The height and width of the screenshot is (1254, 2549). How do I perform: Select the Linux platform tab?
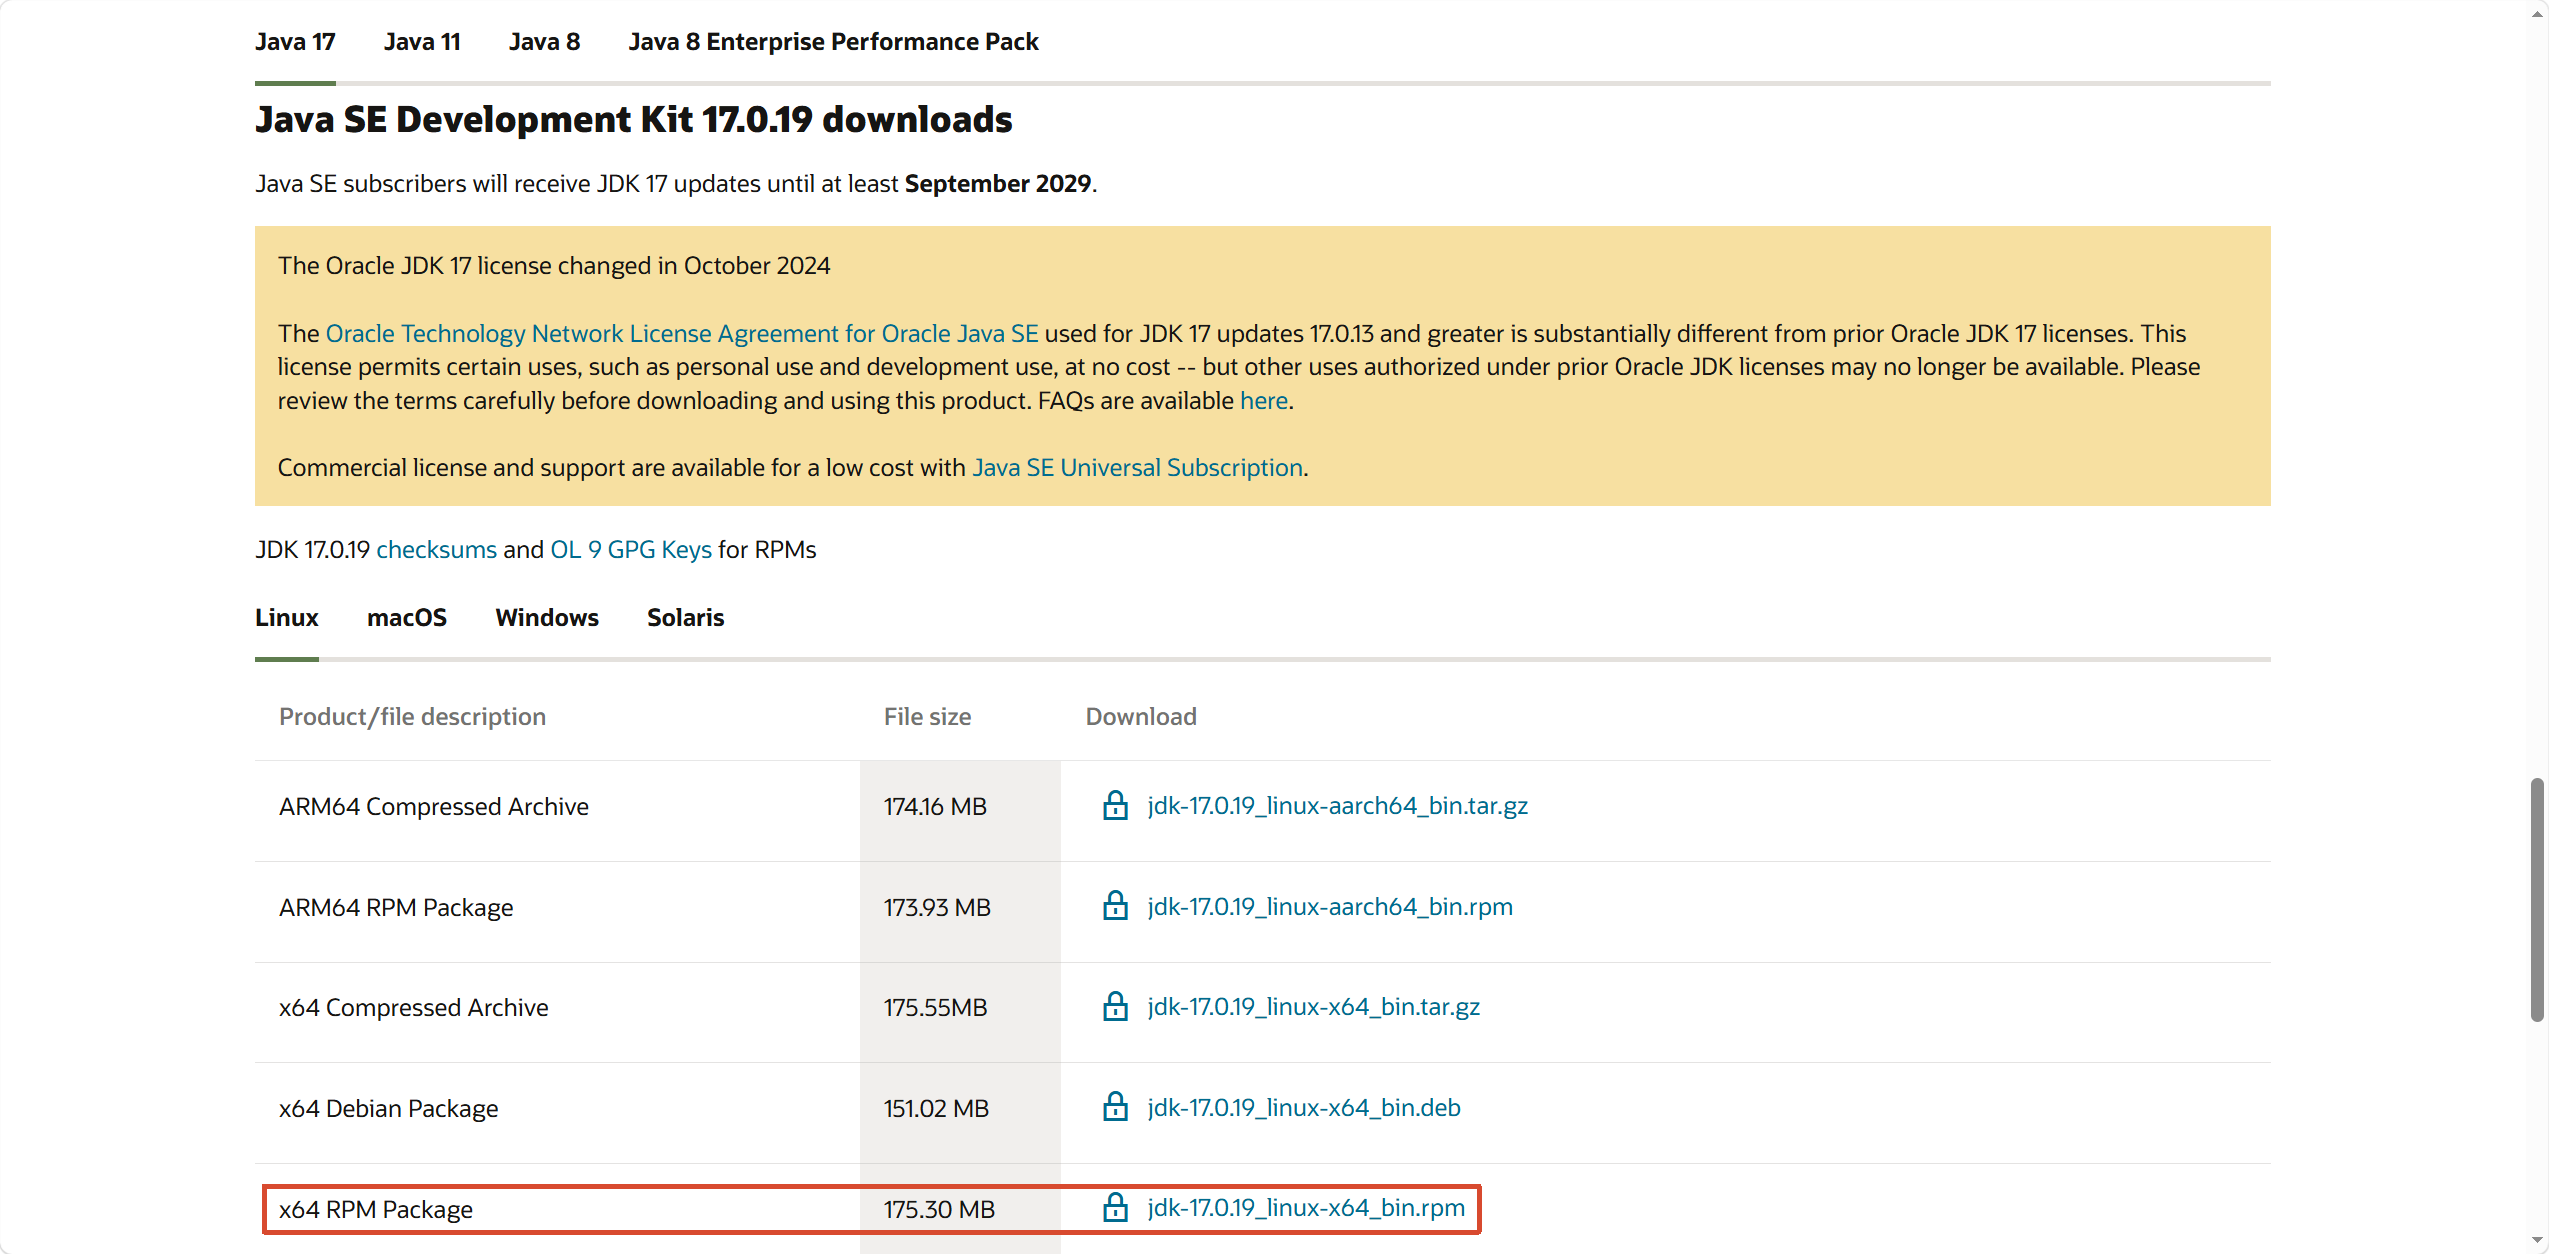[287, 618]
